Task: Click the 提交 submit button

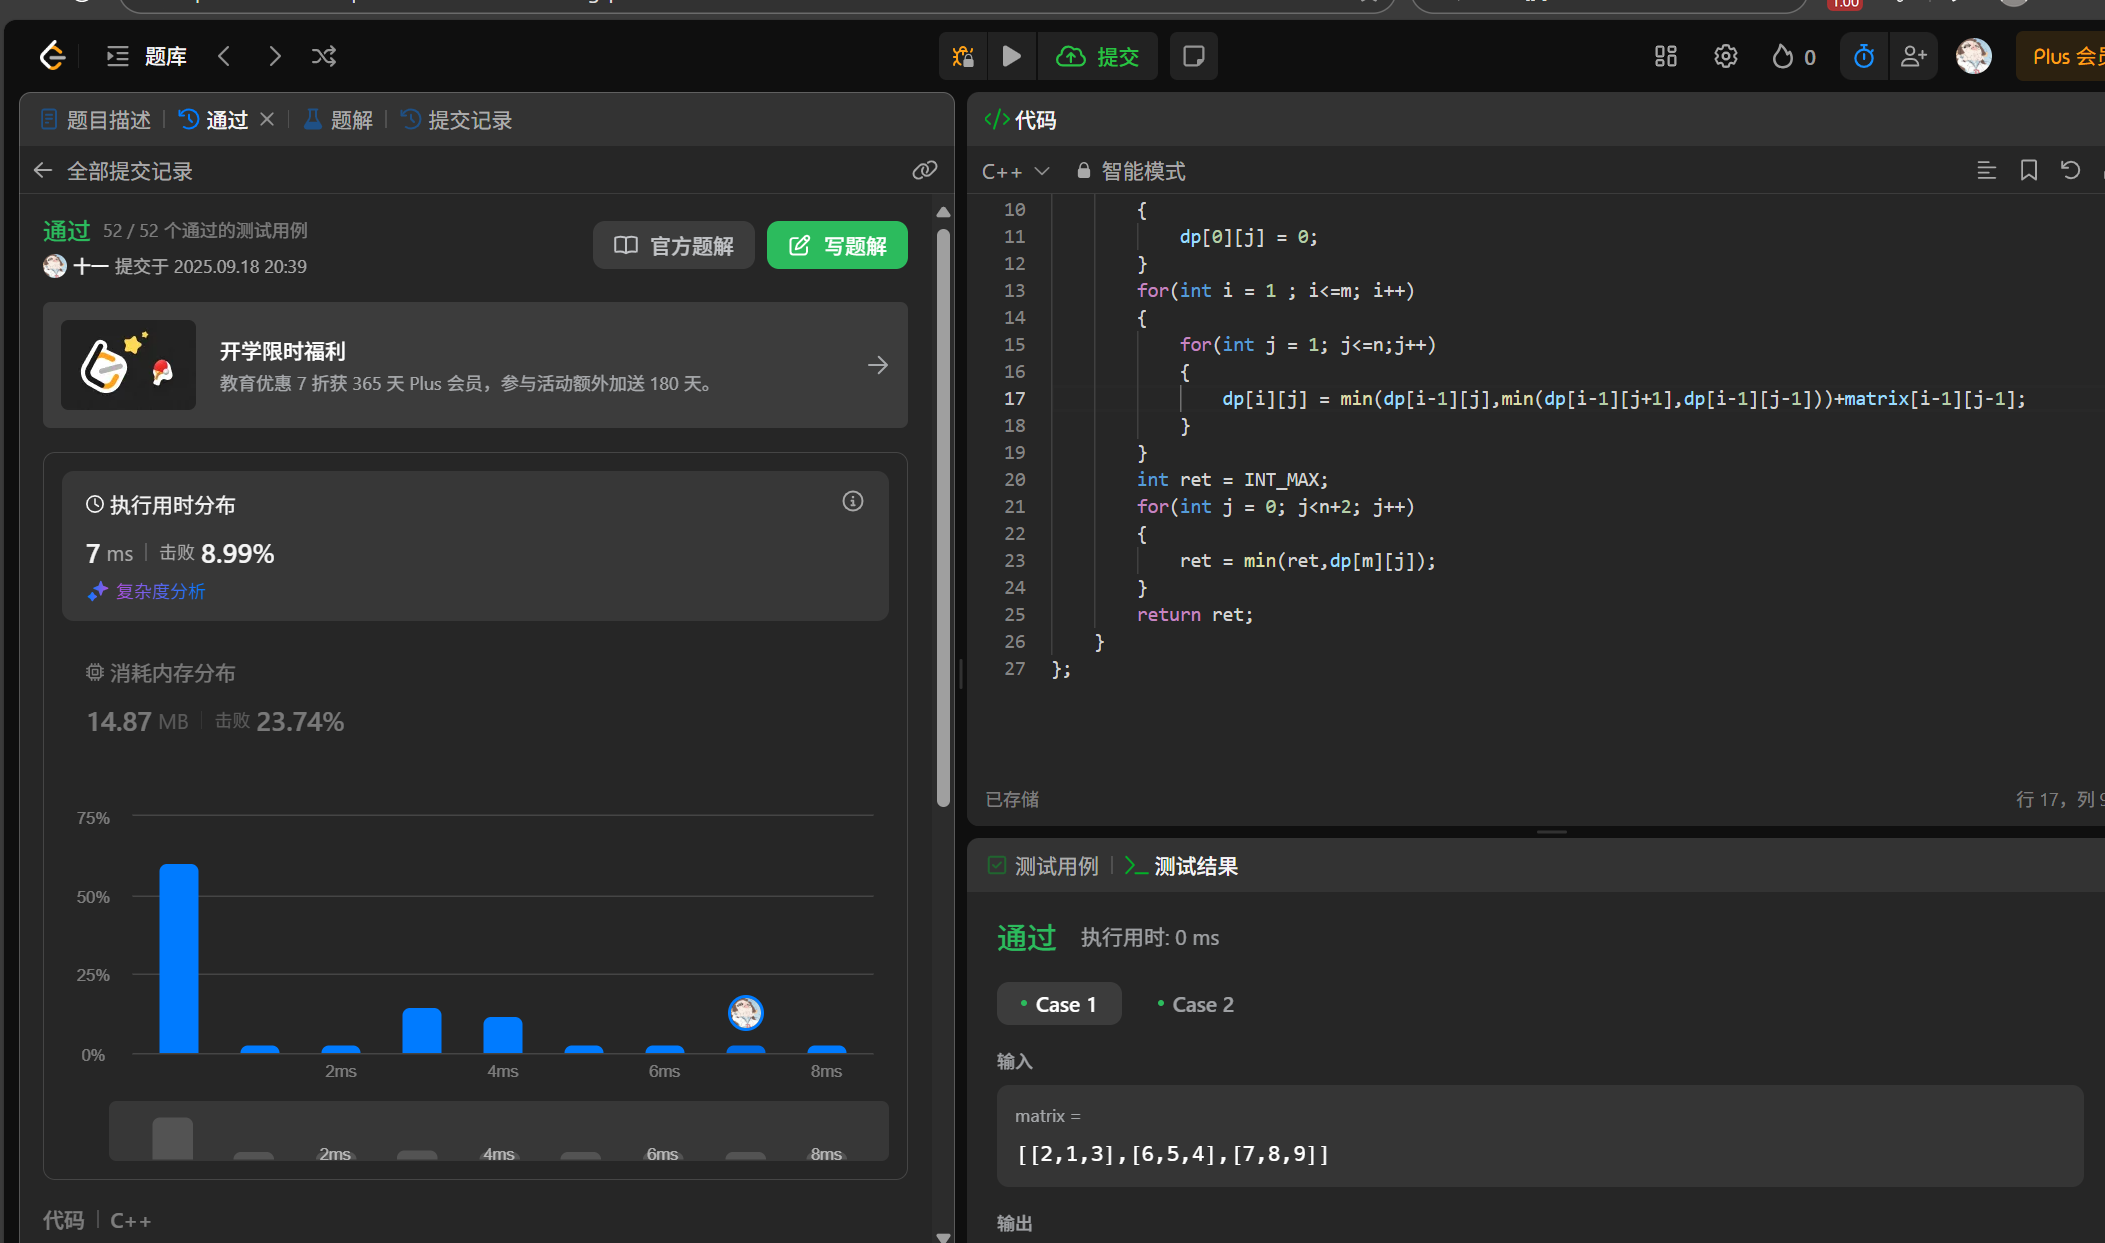Action: click(x=1098, y=56)
